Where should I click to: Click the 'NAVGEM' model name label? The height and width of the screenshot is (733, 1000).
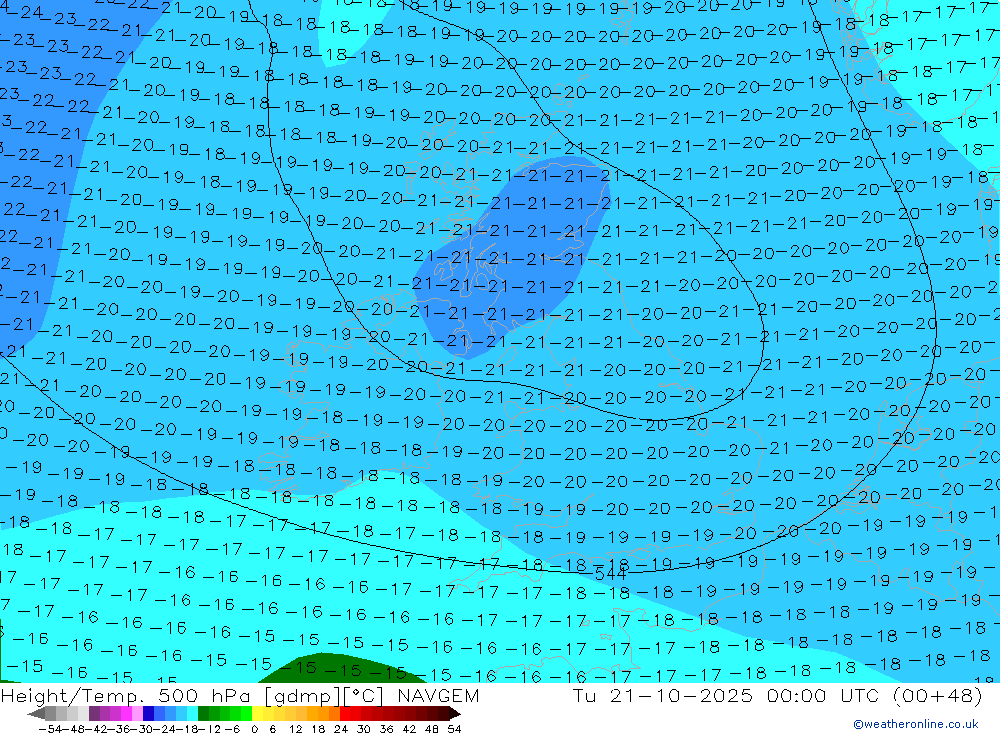point(438,696)
